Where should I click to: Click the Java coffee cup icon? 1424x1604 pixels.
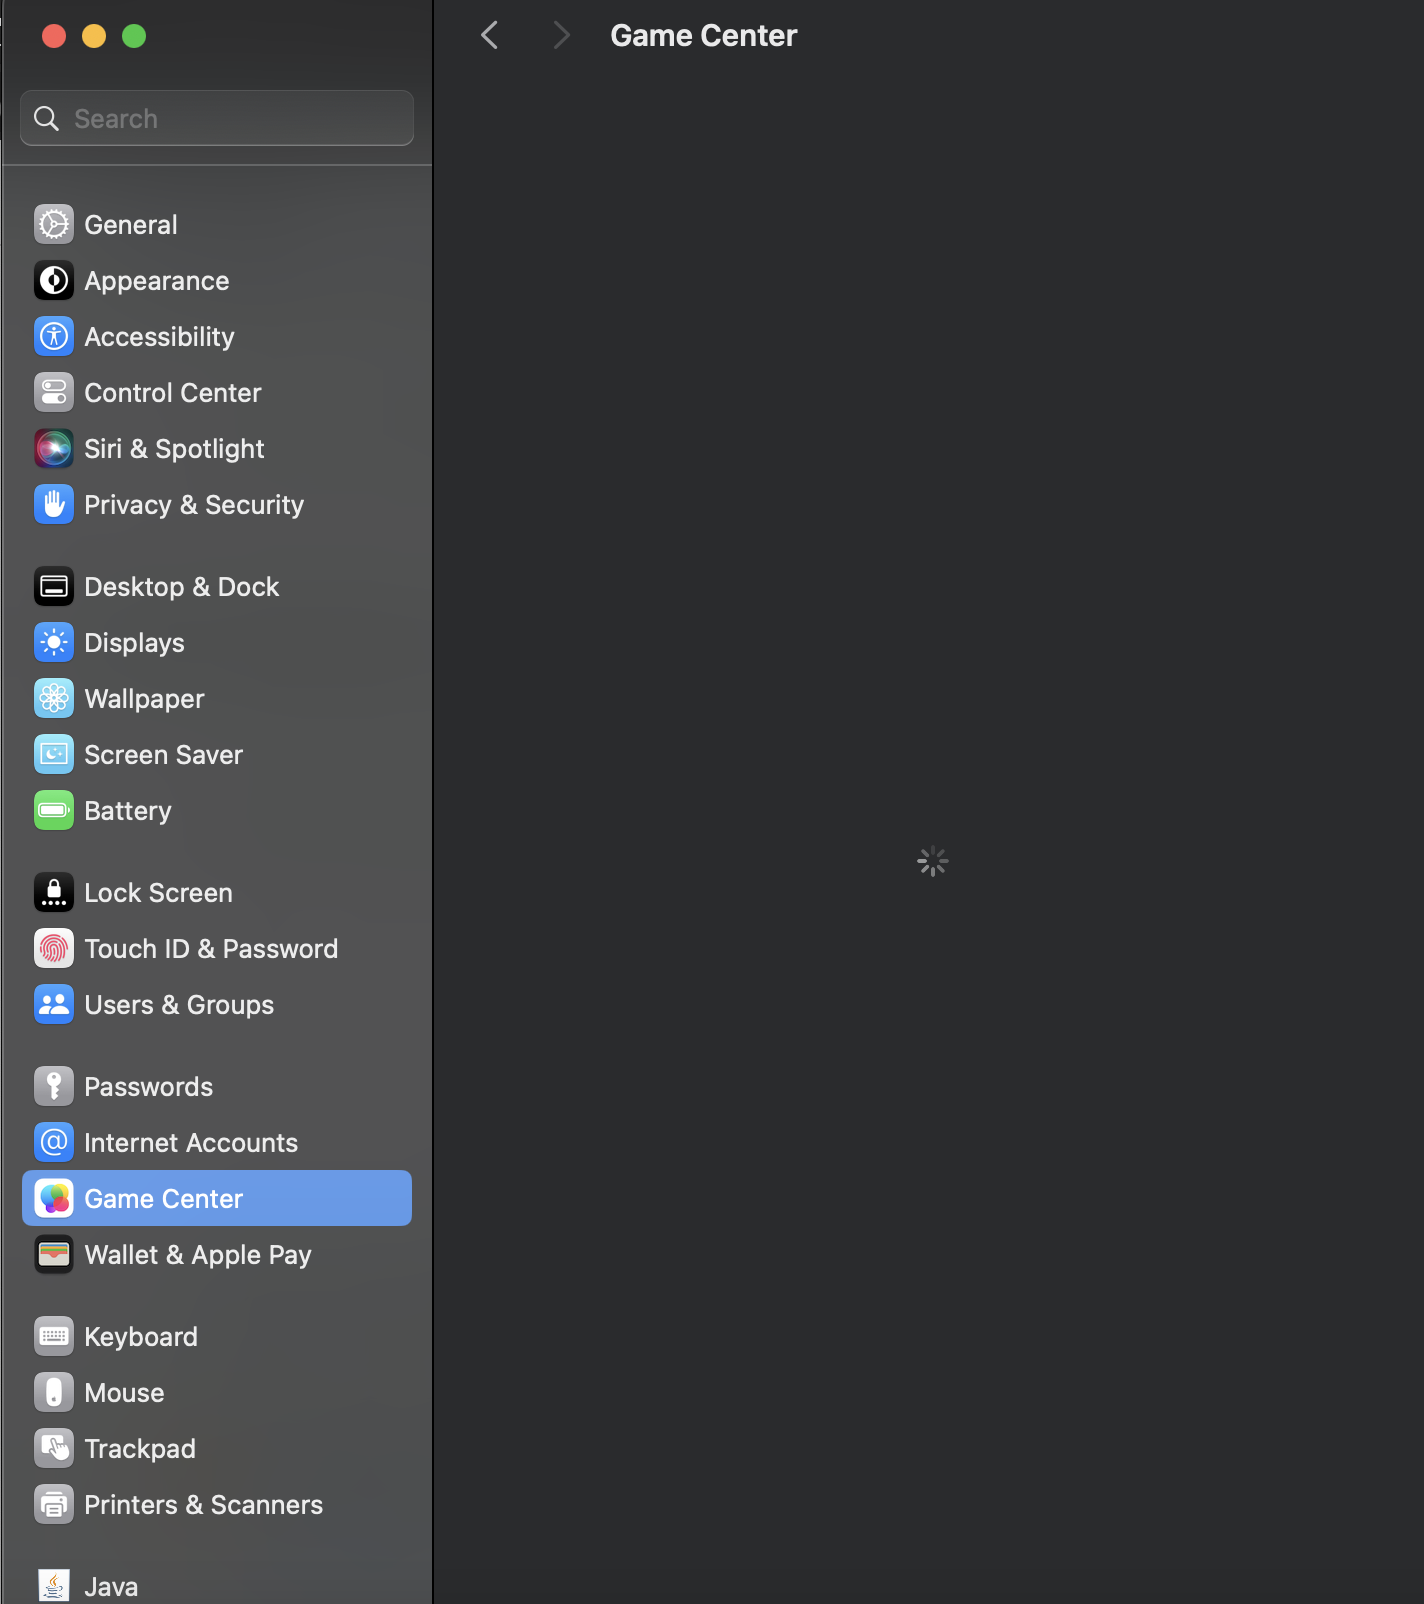tap(54, 1586)
